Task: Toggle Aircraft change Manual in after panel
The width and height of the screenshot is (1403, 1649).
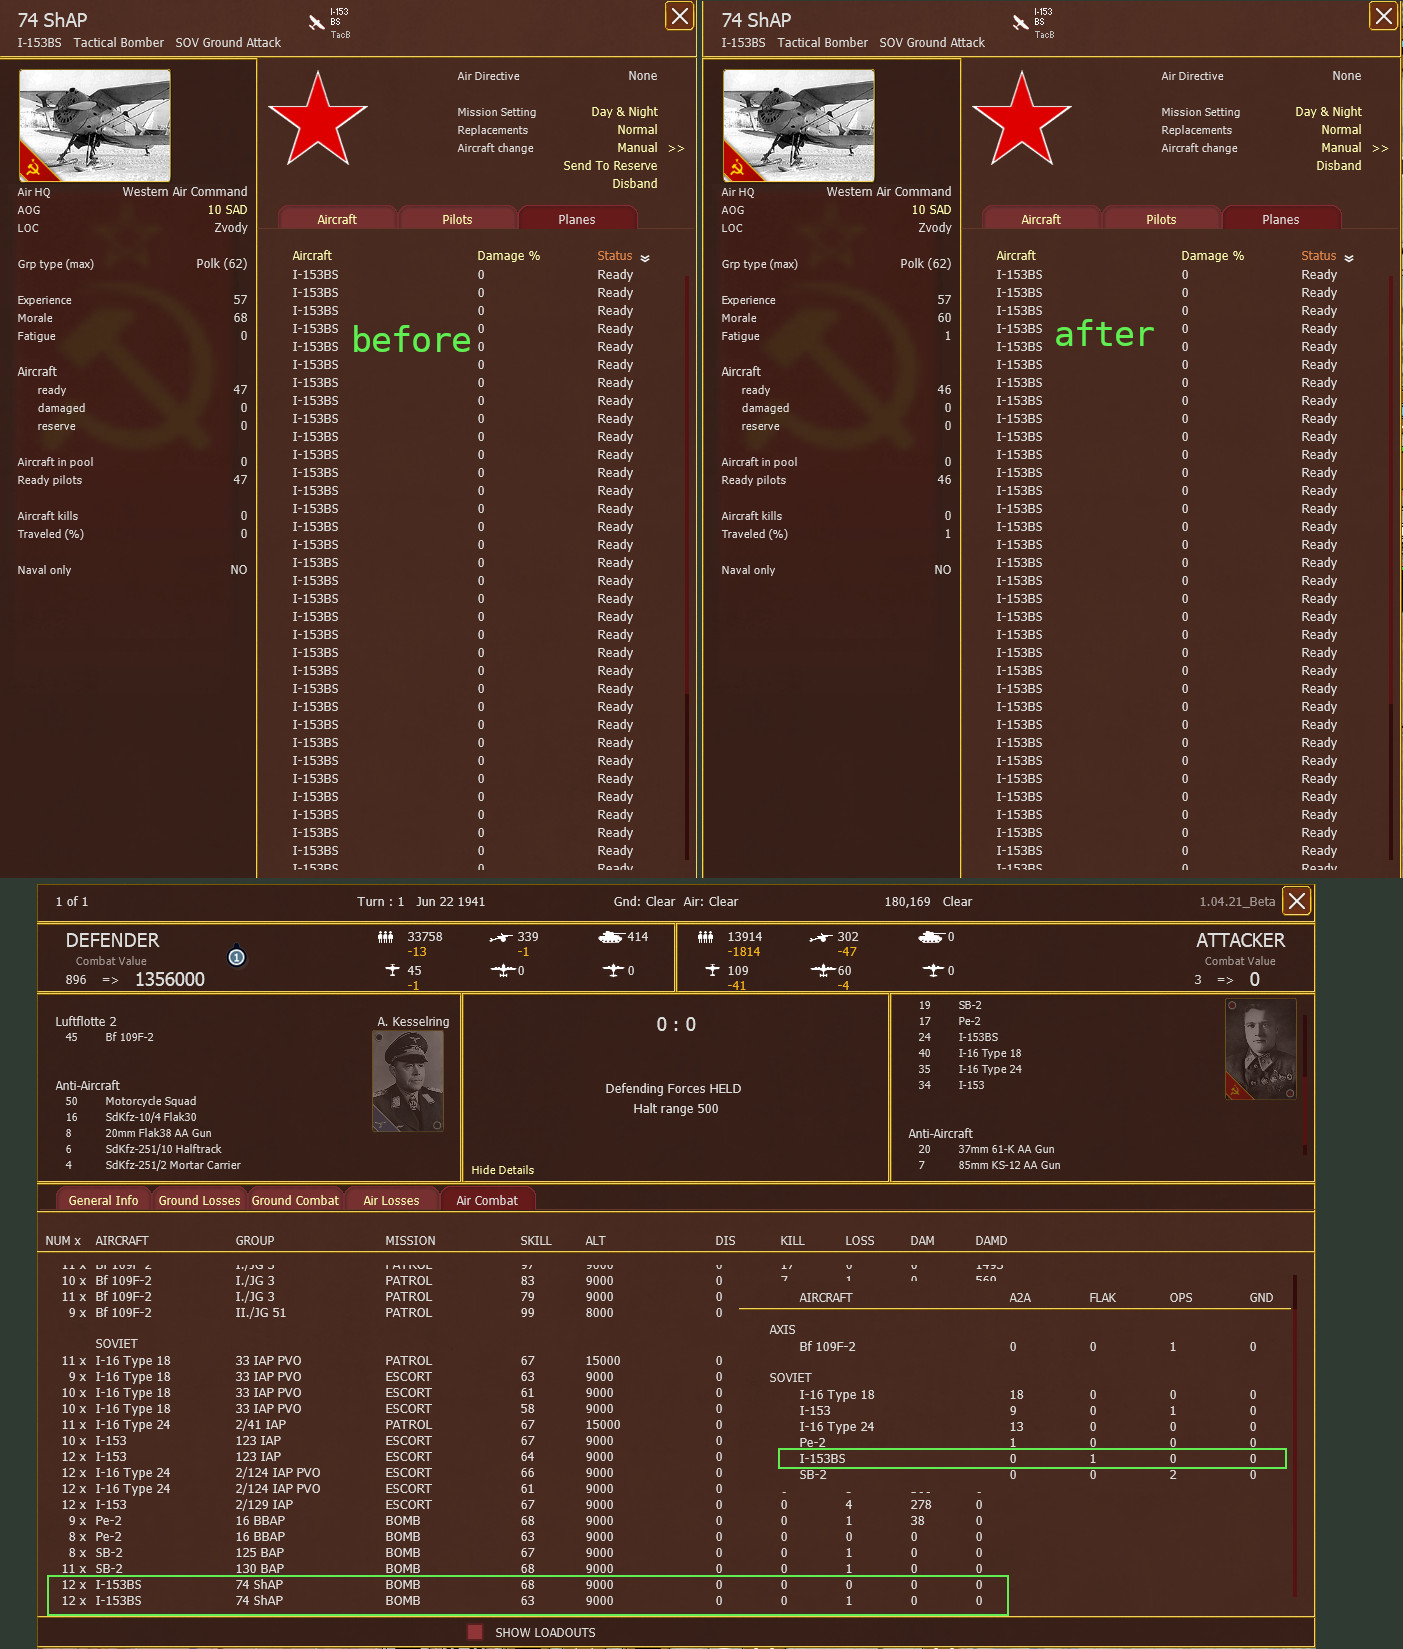Action: tap(1341, 148)
